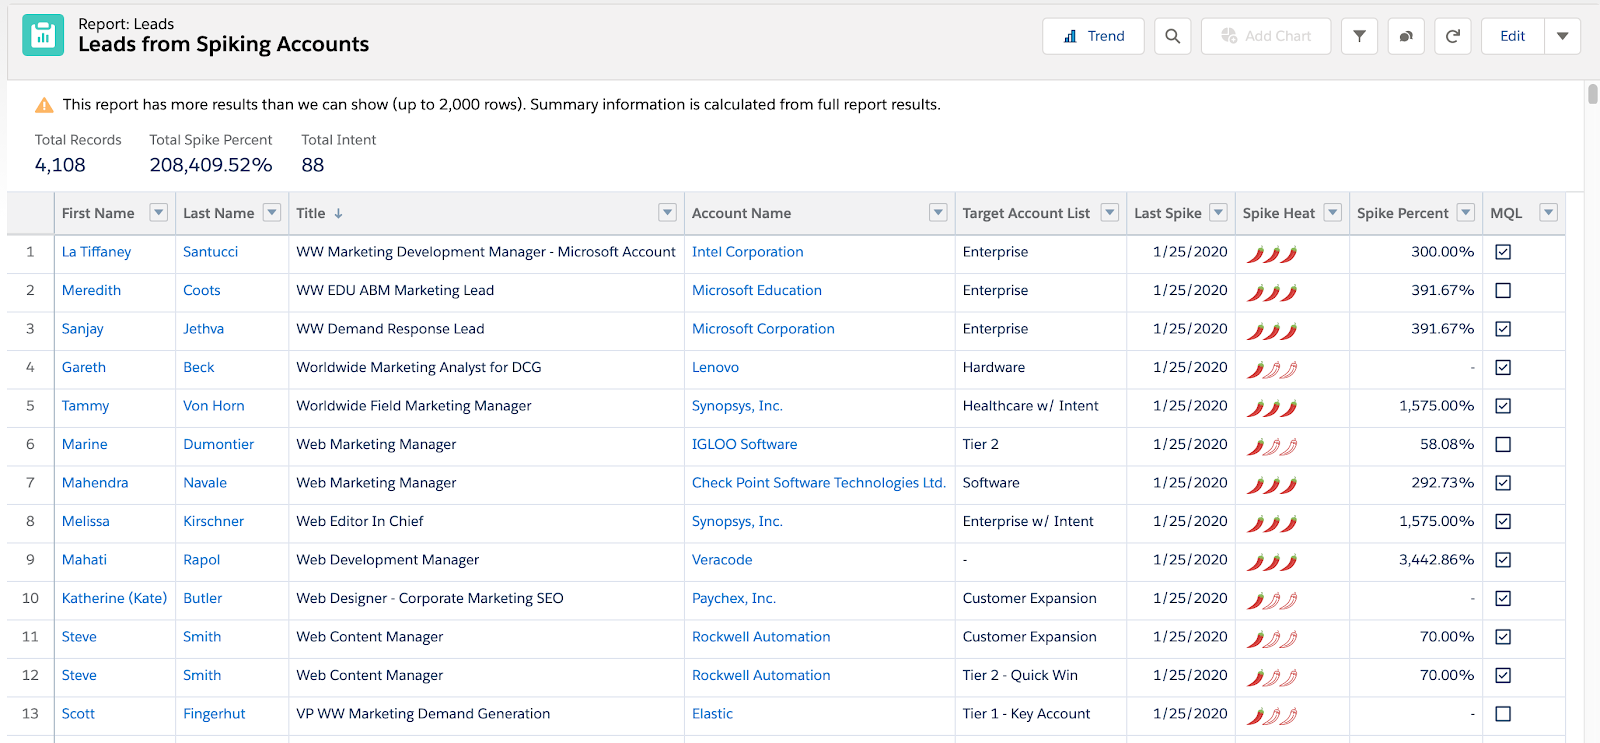Open Fingerhut last name link
Image resolution: width=1600 pixels, height=743 pixels.
click(x=214, y=714)
